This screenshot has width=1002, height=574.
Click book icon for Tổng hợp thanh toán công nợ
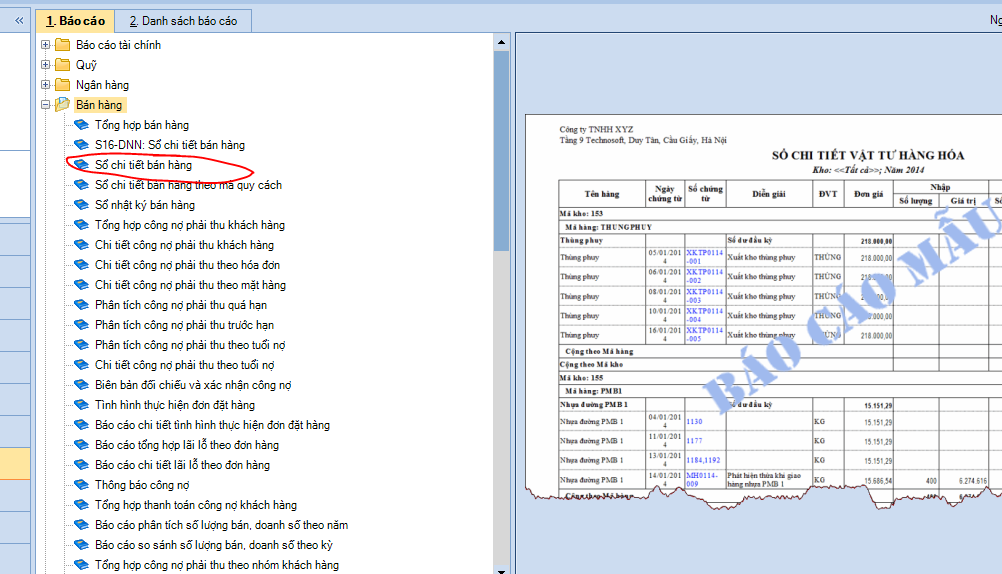pyautogui.click(x=81, y=505)
